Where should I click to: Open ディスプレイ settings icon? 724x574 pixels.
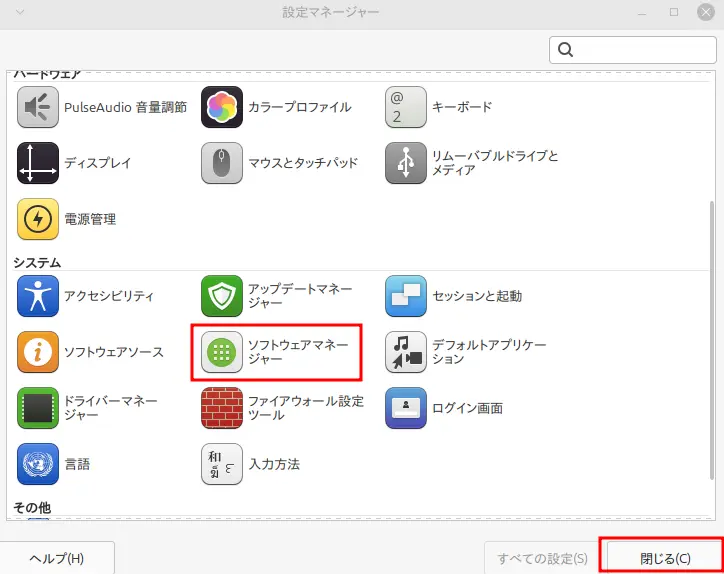(38, 163)
